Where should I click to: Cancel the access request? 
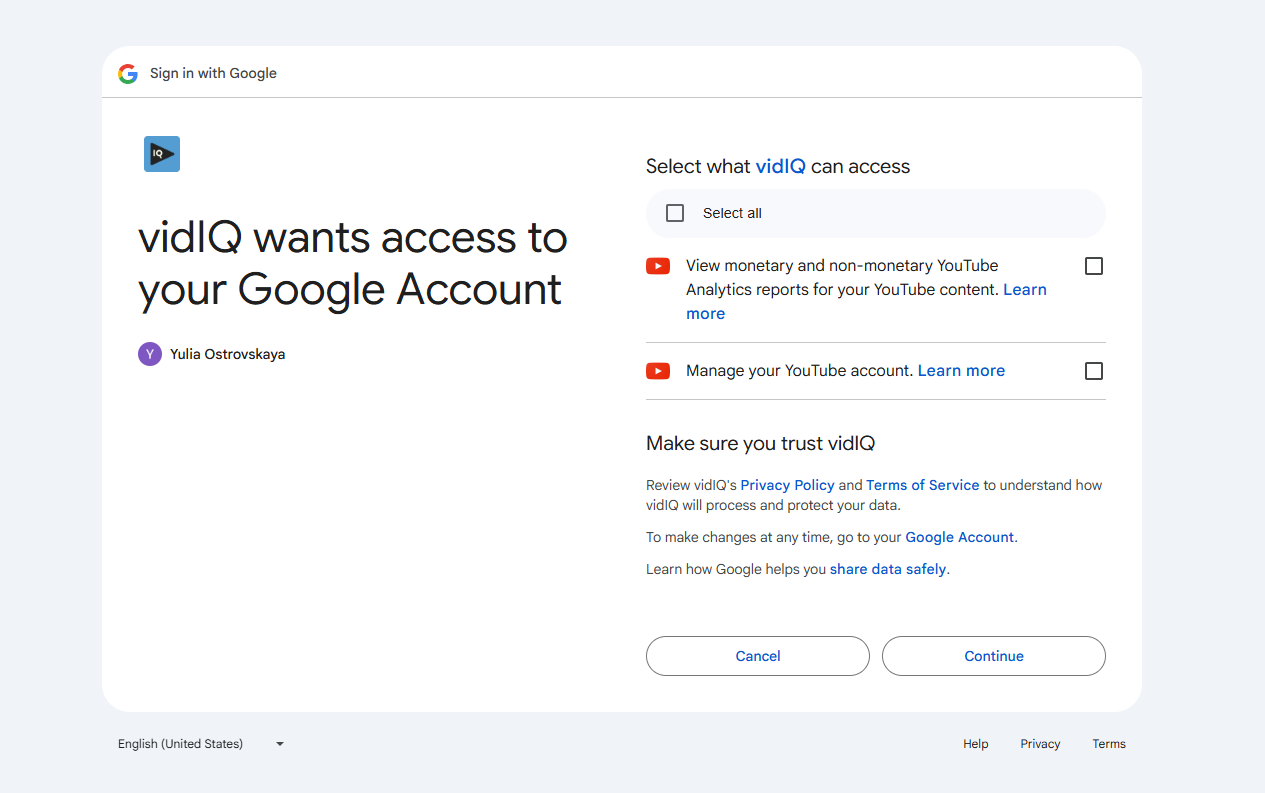[x=758, y=656]
